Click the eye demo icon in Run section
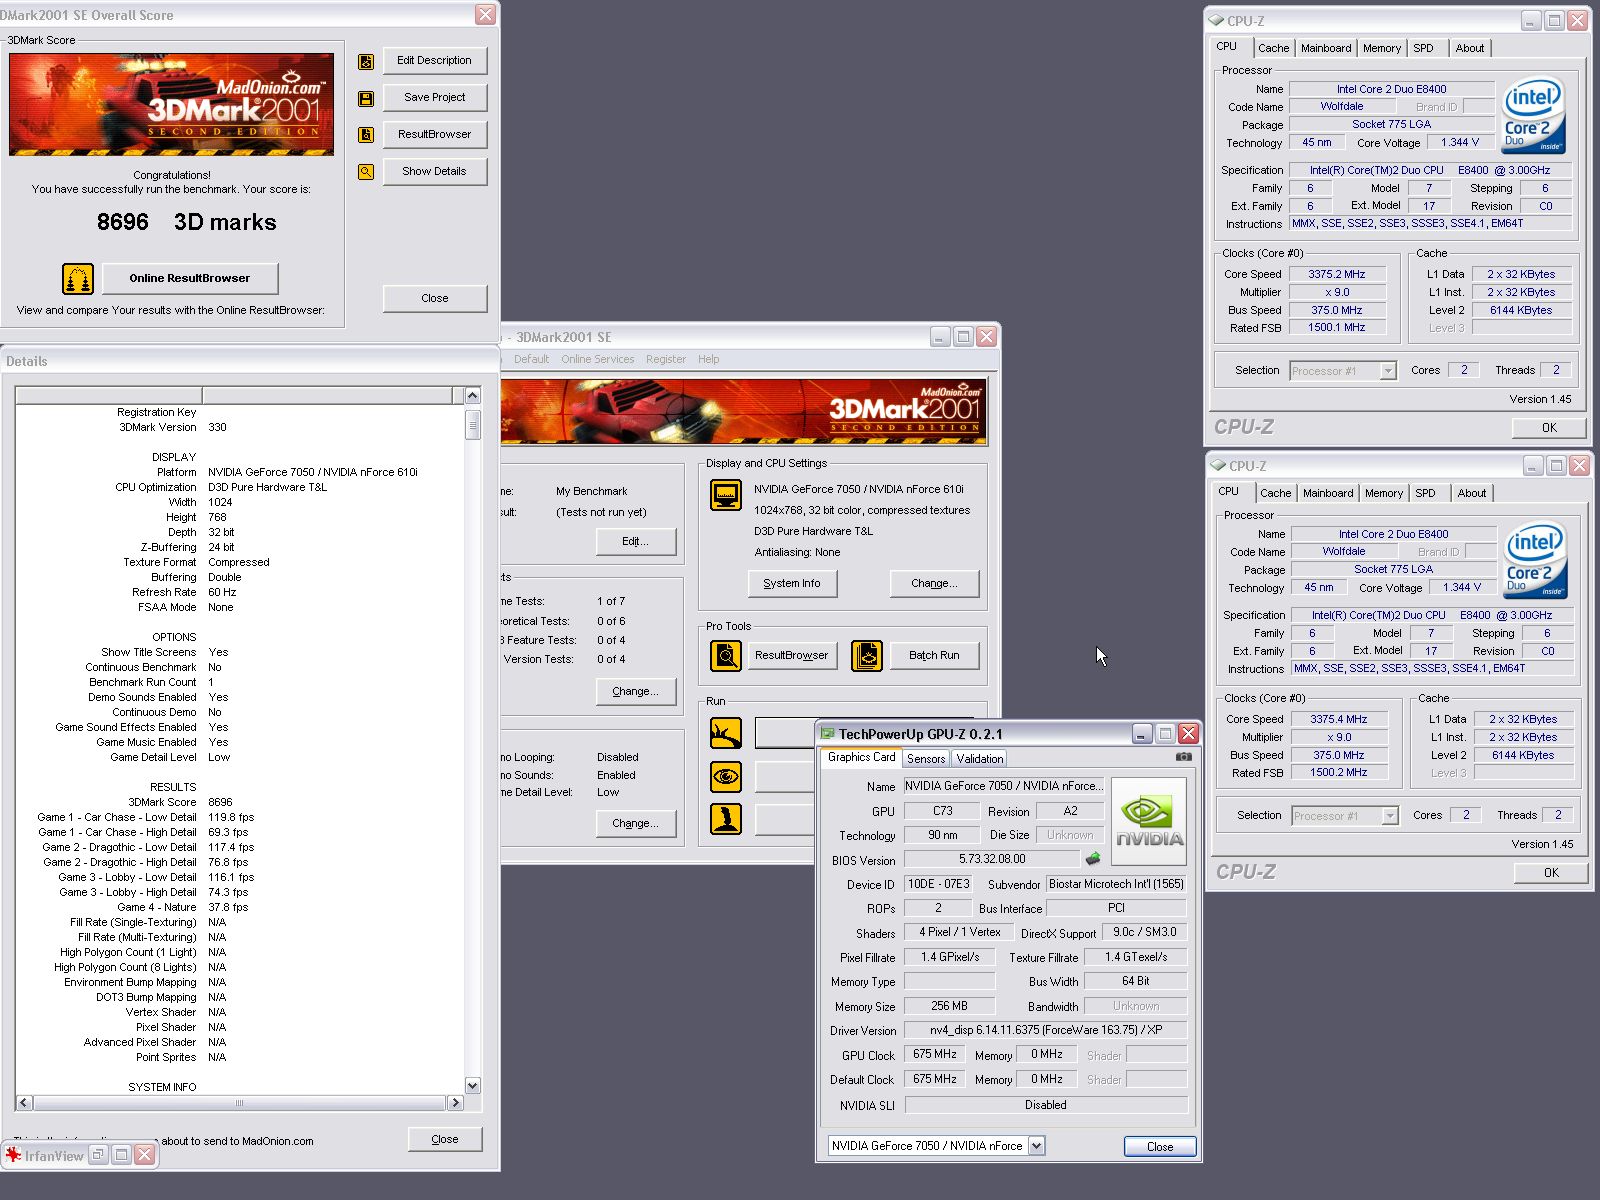The height and width of the screenshot is (1200, 1600). (726, 776)
